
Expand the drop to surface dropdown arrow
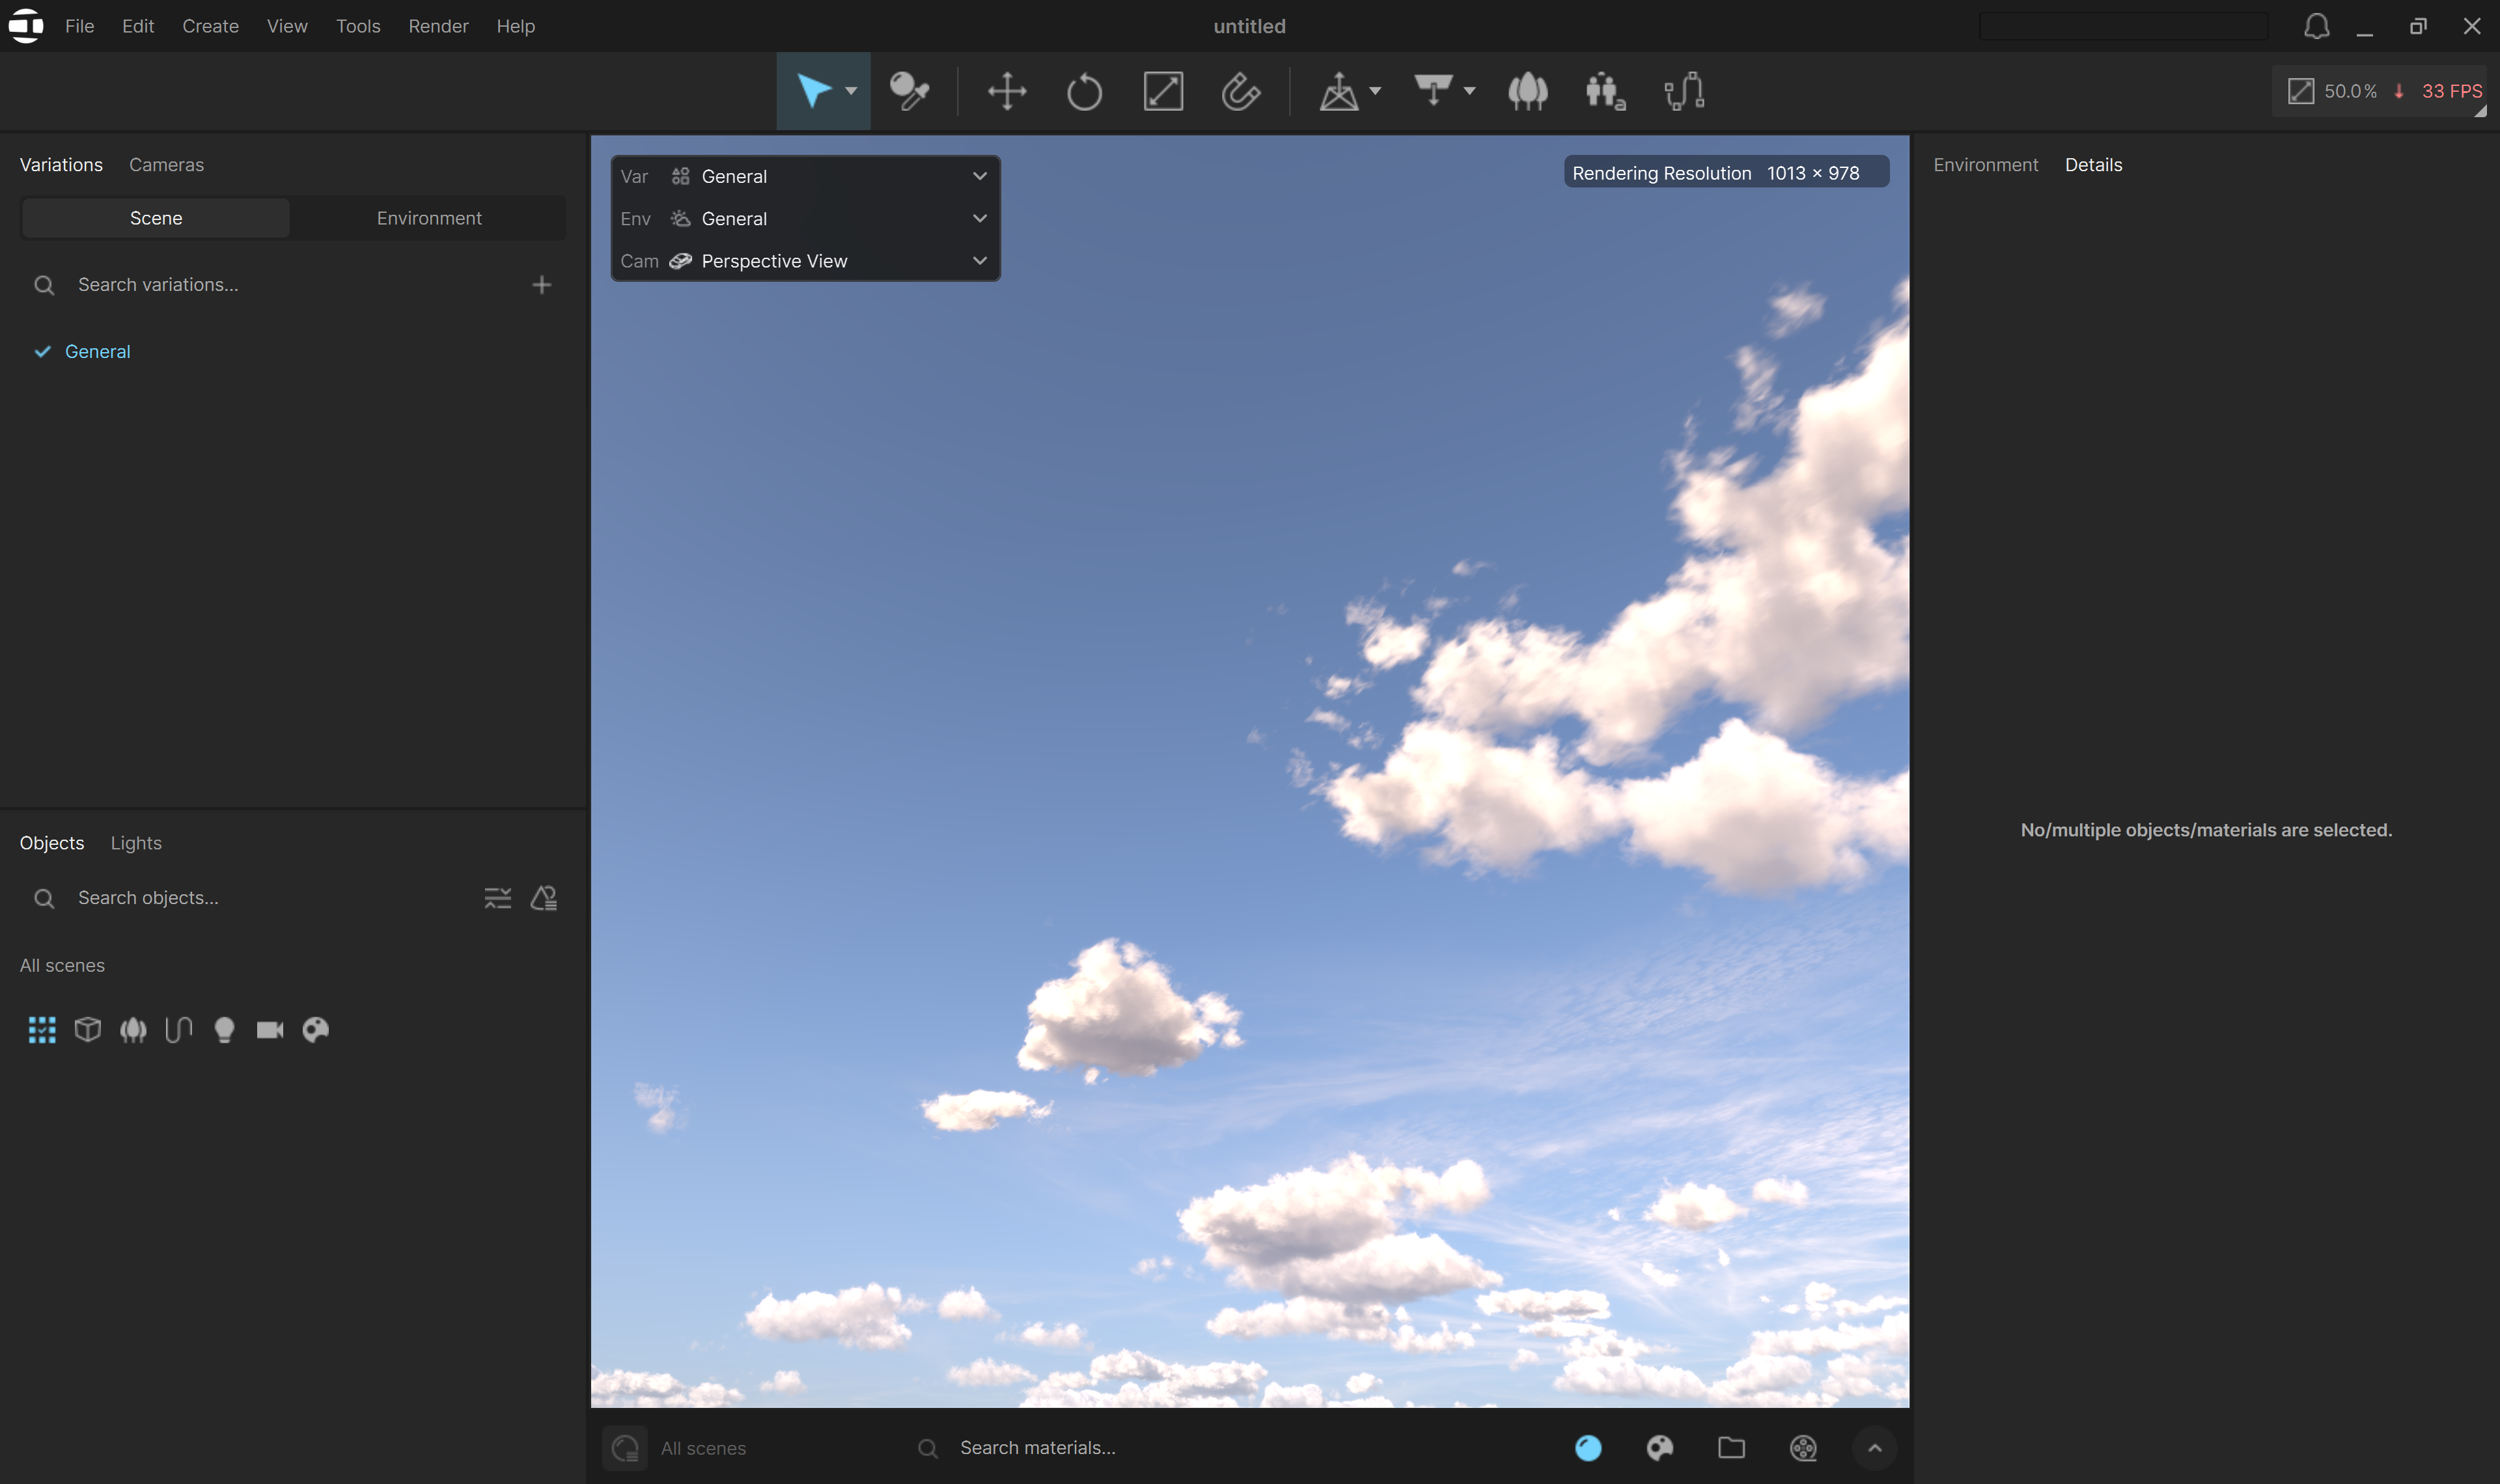(1469, 91)
